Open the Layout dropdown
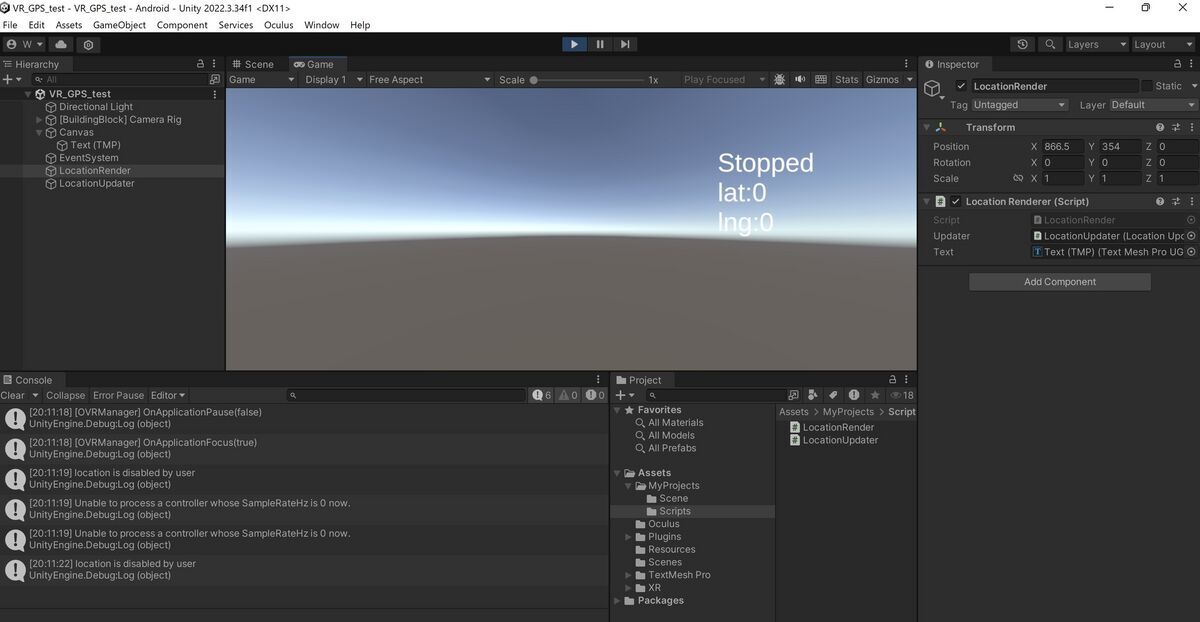 tap(1162, 45)
